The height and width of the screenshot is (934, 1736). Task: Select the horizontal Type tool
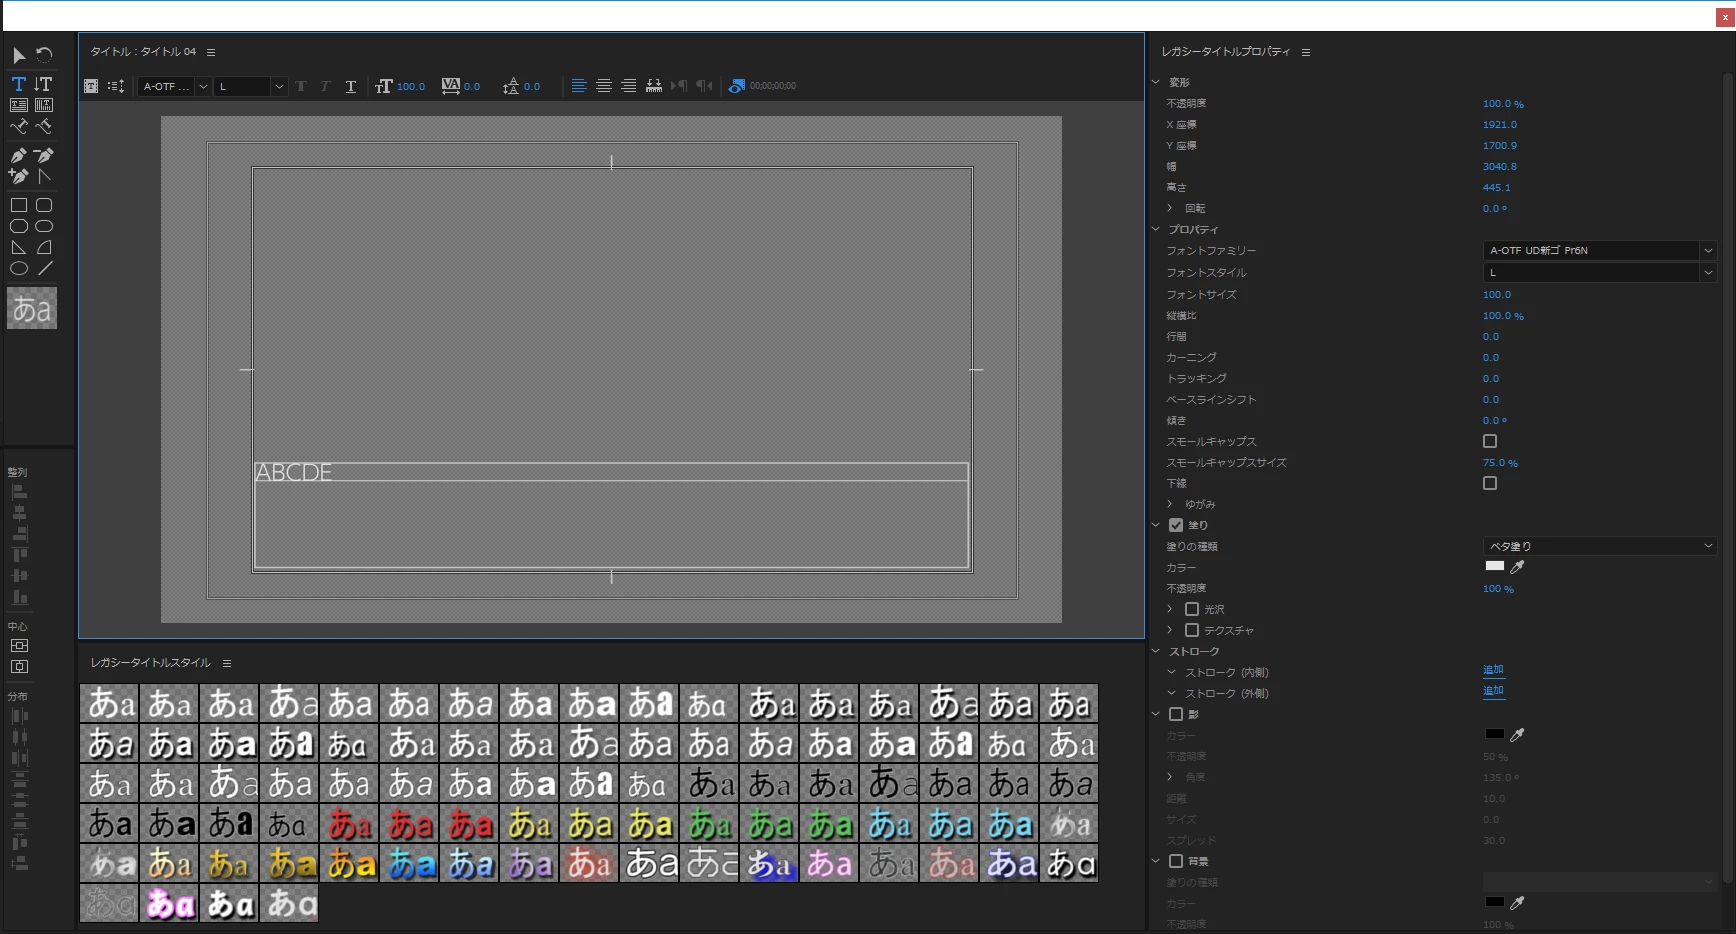tap(18, 84)
